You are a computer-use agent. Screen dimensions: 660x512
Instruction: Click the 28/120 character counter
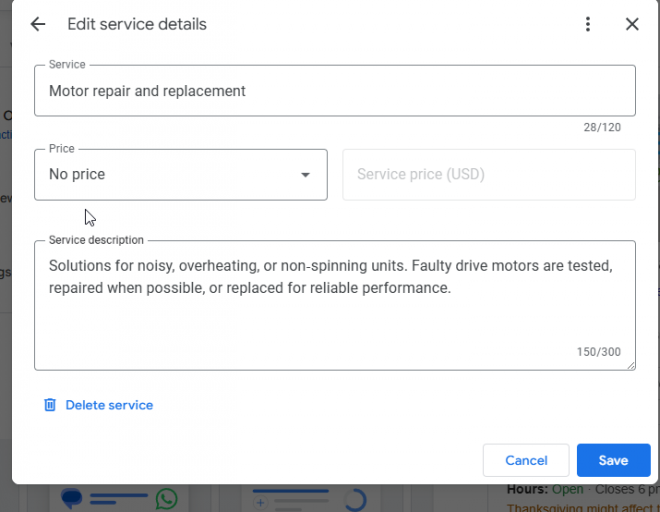(x=603, y=128)
